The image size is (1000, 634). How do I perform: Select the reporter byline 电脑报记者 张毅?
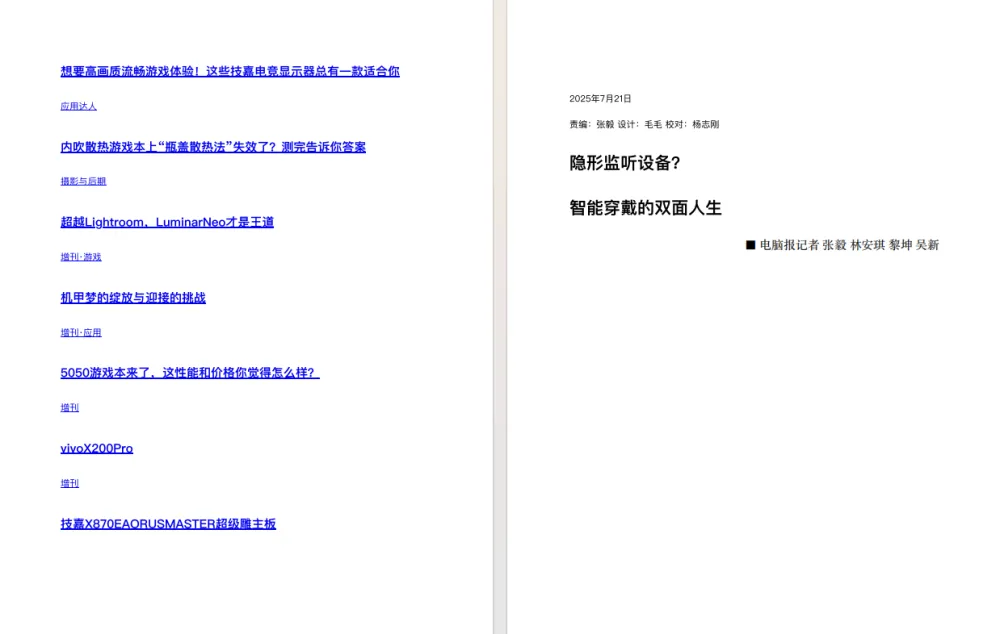845,245
